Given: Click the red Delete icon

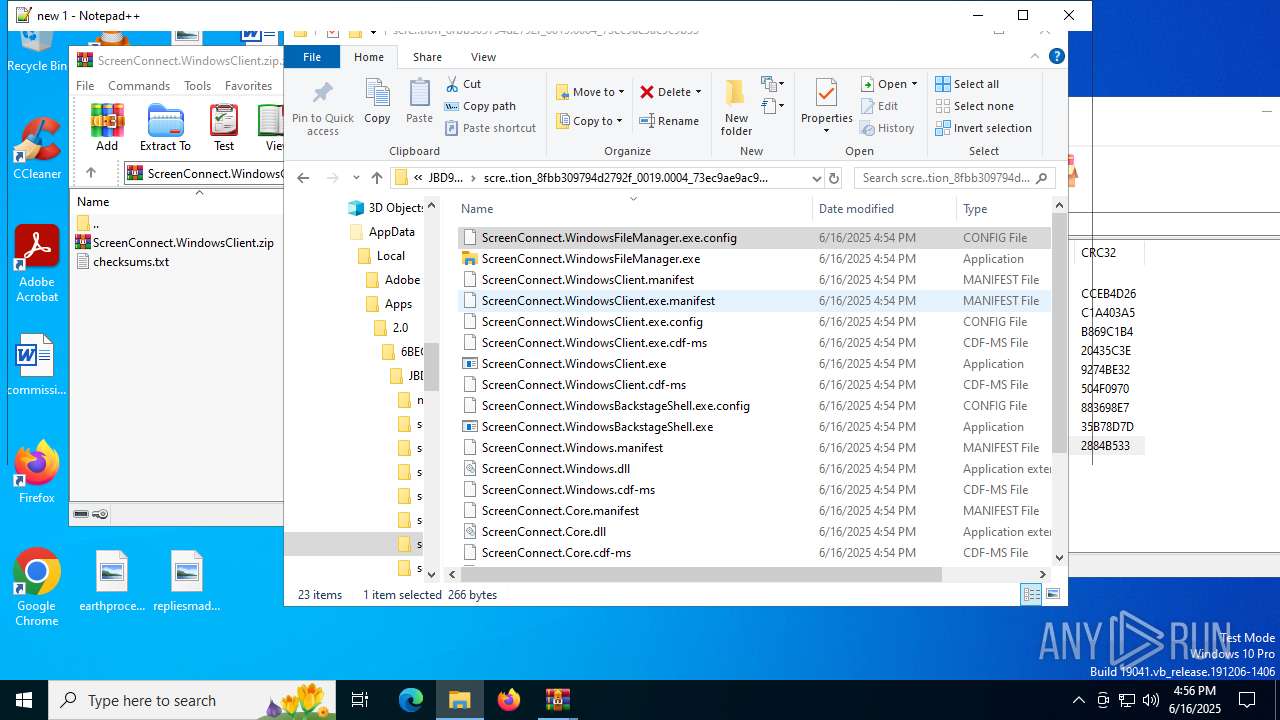Looking at the screenshot, I should click(x=647, y=92).
